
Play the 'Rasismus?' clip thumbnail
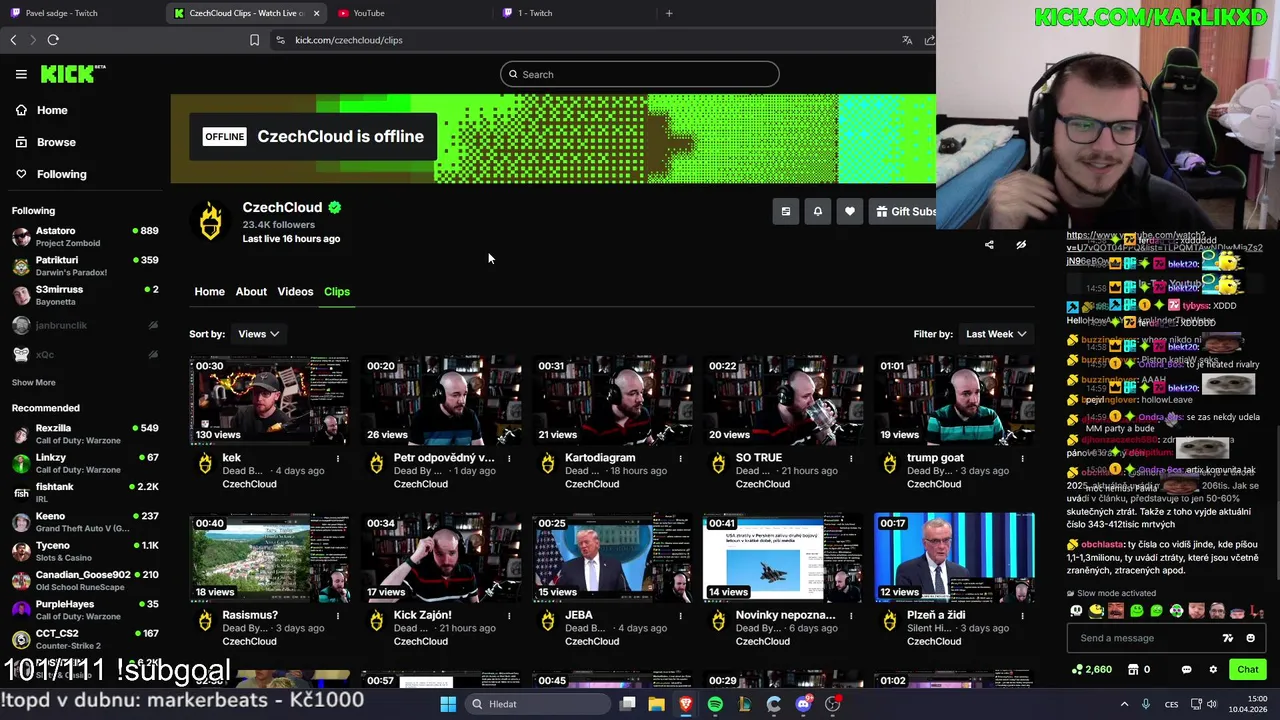click(x=270, y=557)
